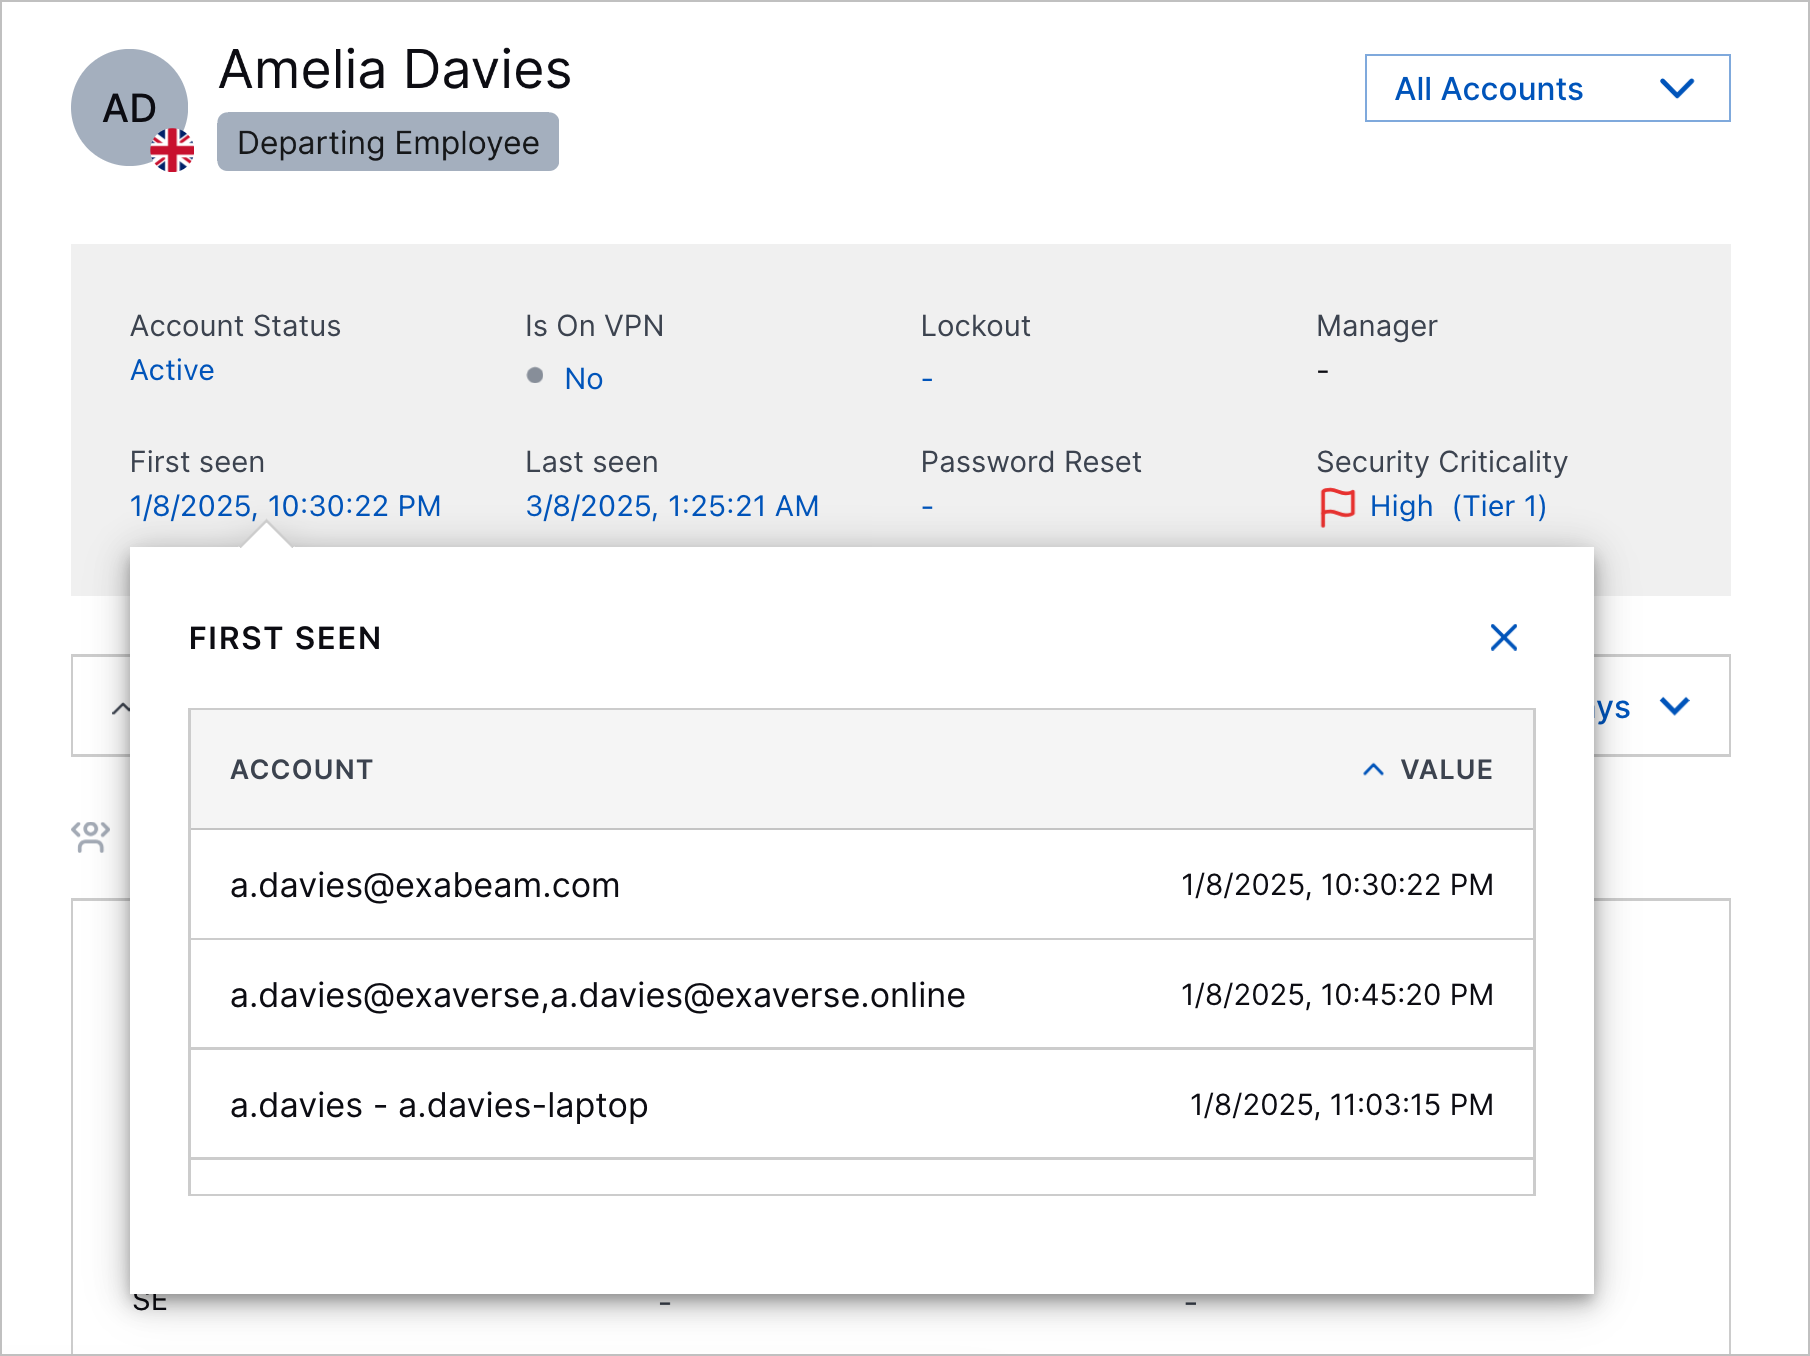The image size is (1810, 1356).
Task: Close the FIRST SEEN popup
Action: (1503, 637)
